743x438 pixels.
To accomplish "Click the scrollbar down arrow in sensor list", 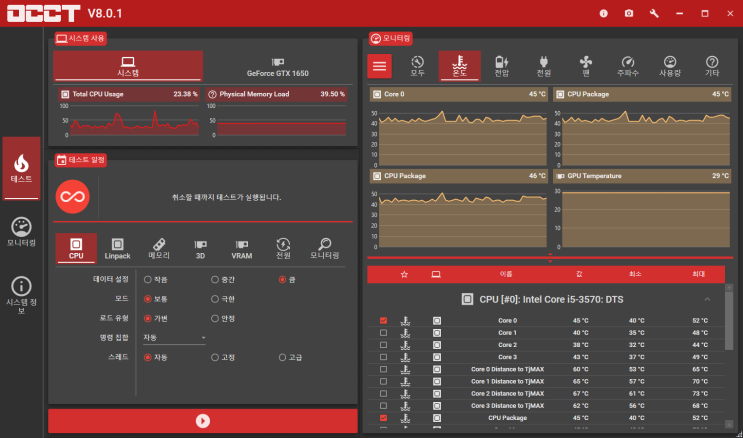I will (x=729, y=424).
